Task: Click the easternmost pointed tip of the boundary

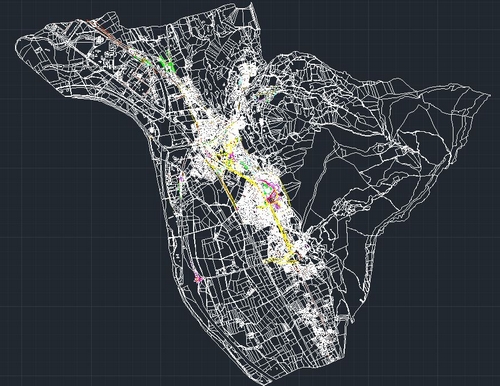Action: (x=489, y=94)
